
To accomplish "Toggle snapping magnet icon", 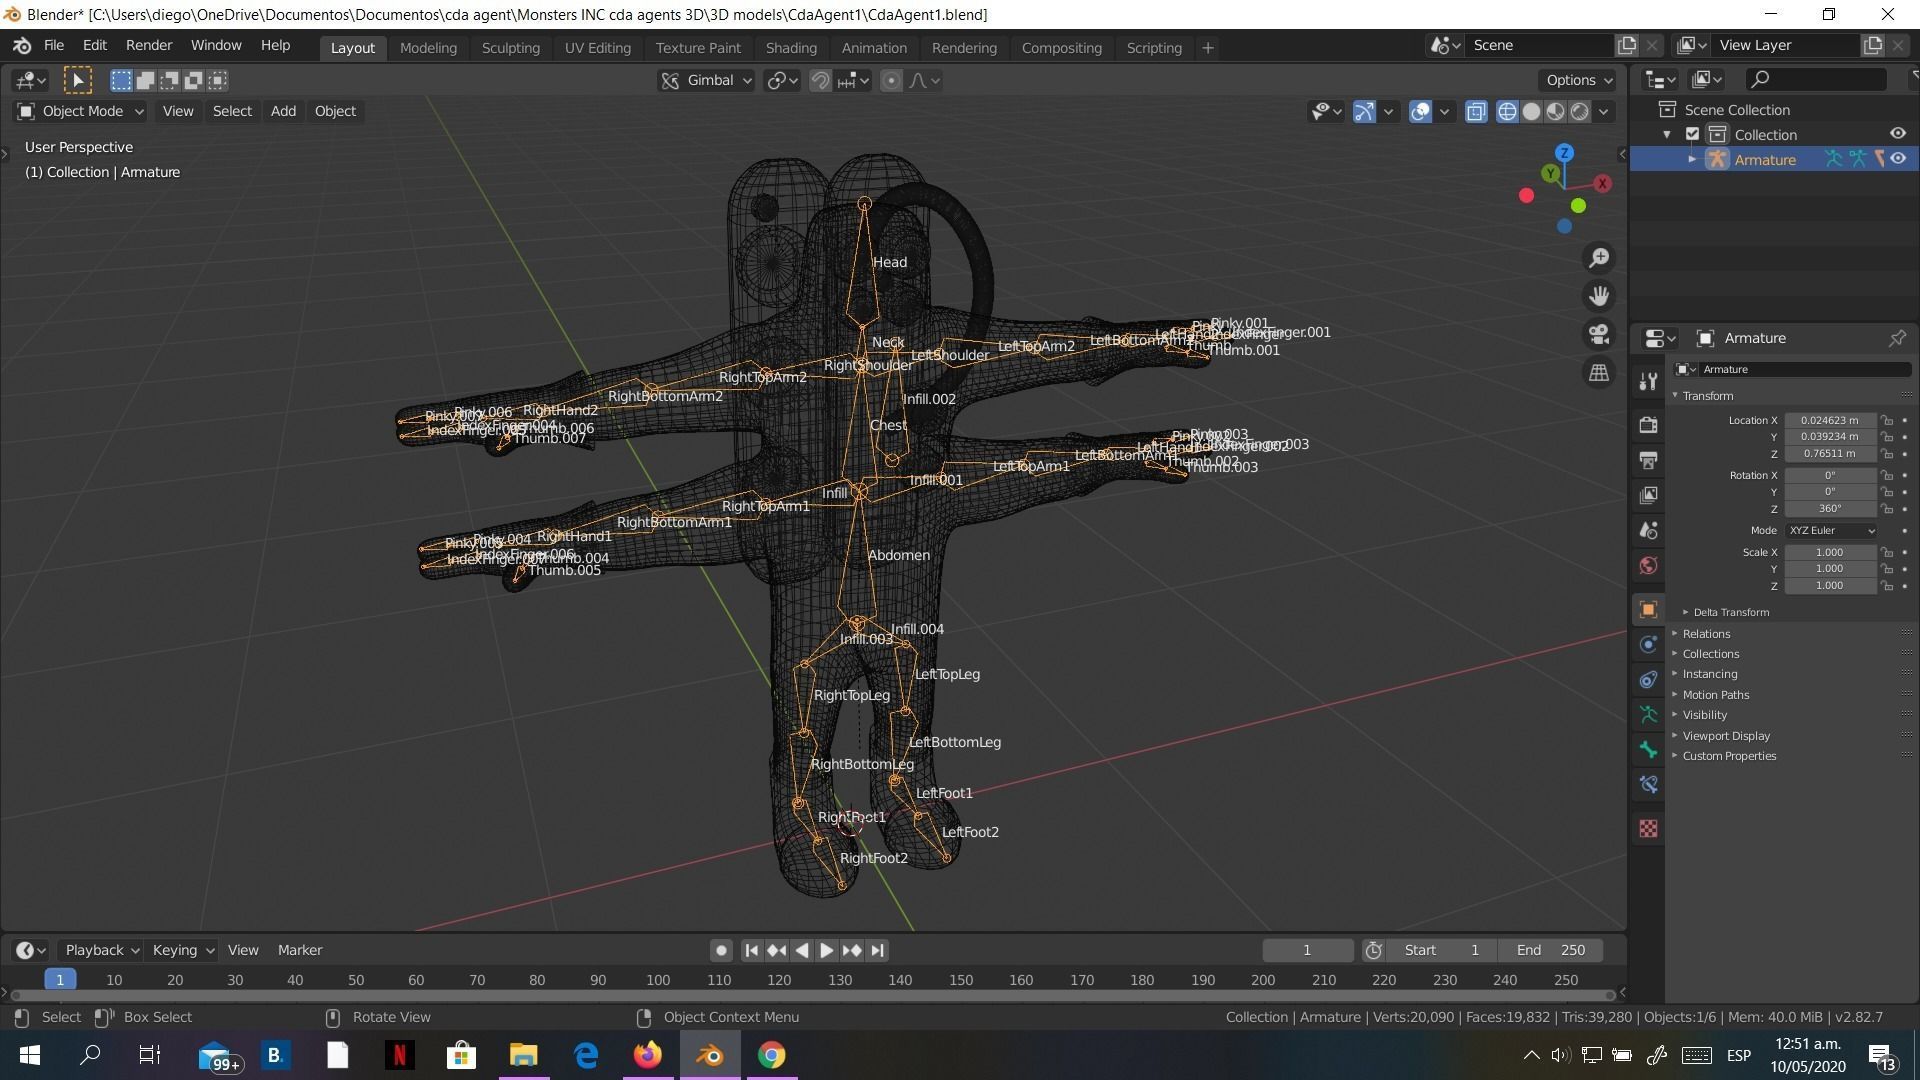I will pos(820,81).
